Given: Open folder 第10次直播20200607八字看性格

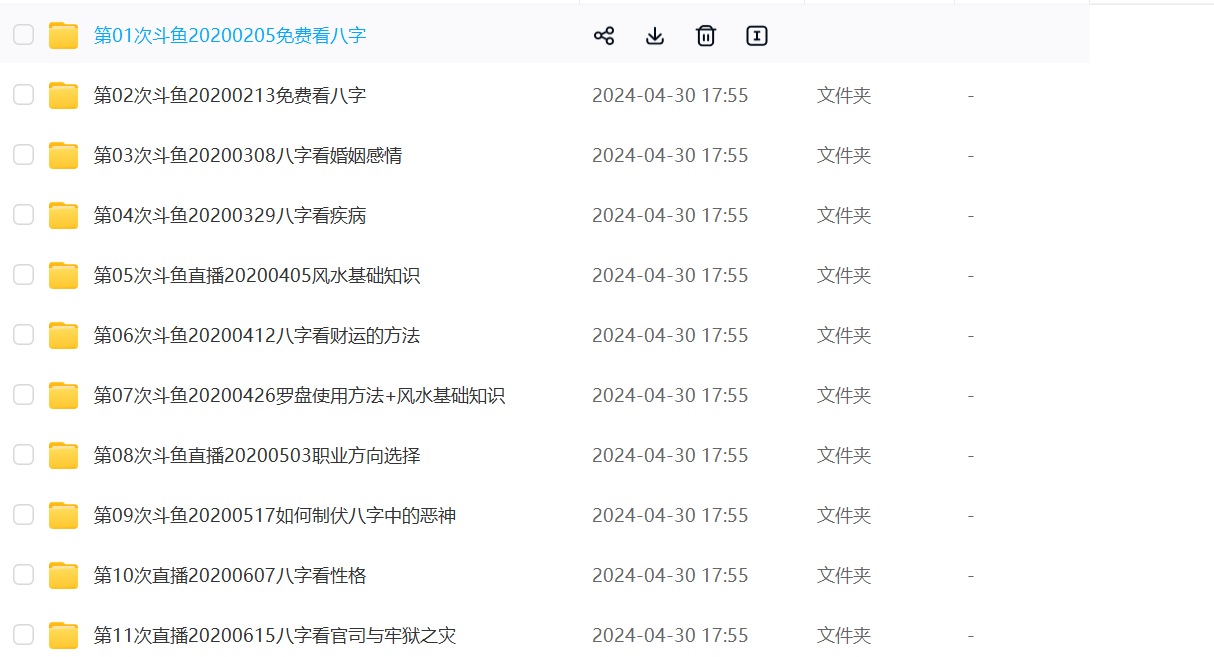Looking at the screenshot, I should point(230,576).
